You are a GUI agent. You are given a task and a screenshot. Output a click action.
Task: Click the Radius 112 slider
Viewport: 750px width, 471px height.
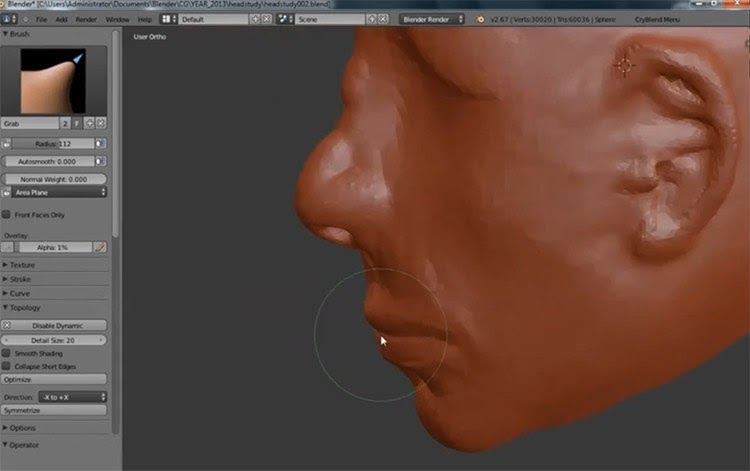(53, 143)
